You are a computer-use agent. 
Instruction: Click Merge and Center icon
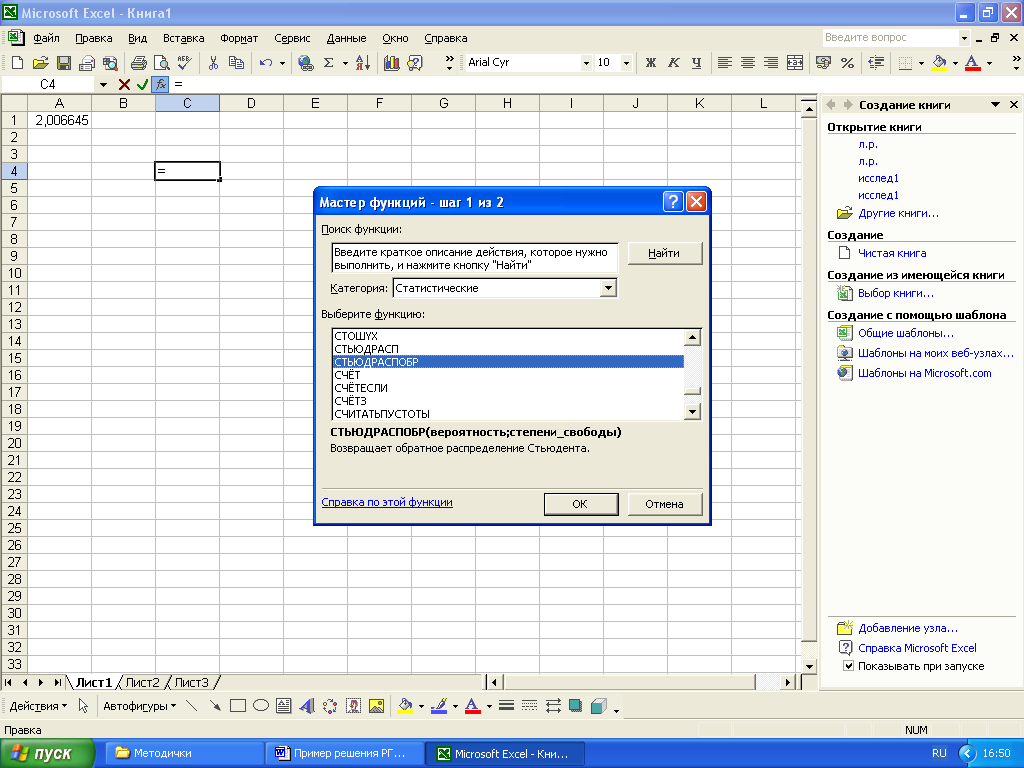795,63
